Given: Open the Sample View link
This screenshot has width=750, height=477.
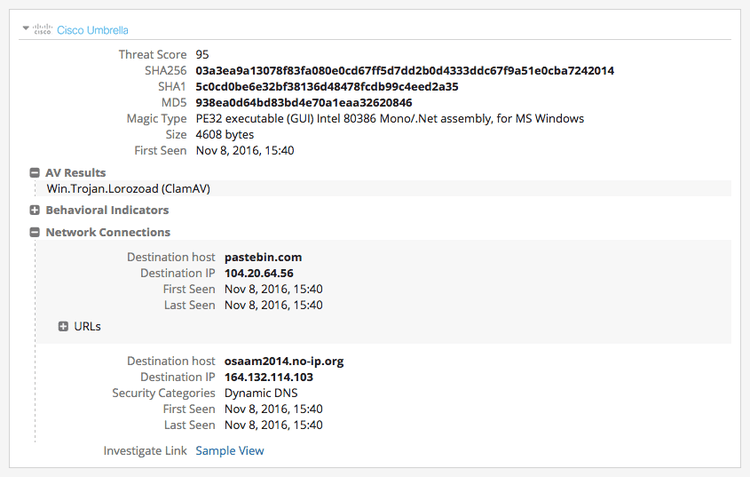Looking at the screenshot, I should 229,451.
